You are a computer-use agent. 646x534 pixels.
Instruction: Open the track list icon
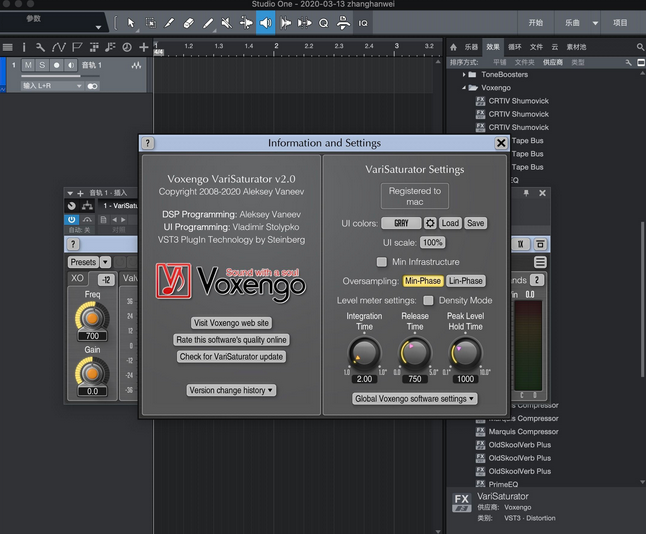coord(7,47)
